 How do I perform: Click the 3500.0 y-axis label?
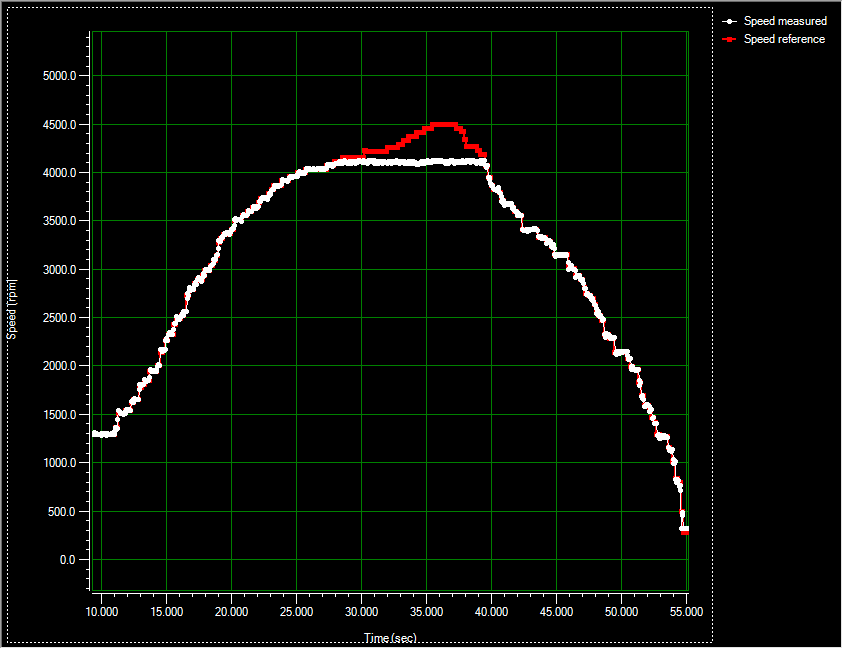point(59,221)
